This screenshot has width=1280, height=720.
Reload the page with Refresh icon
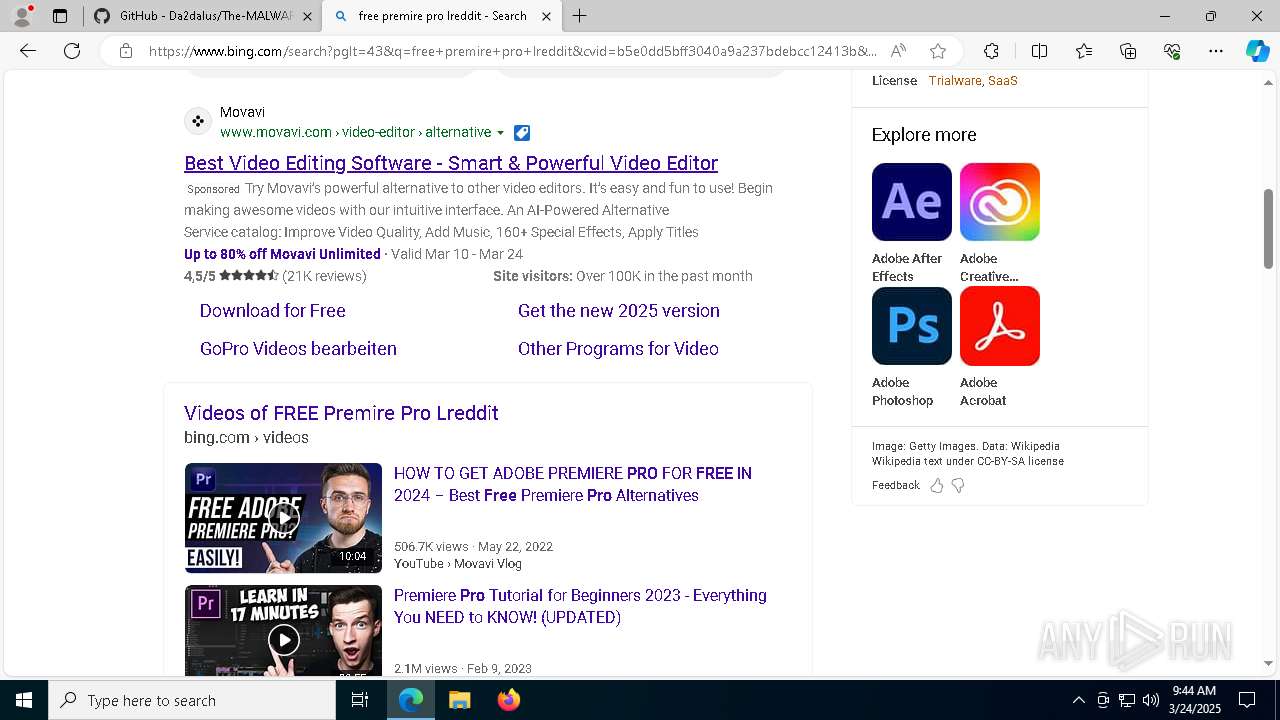tap(72, 51)
